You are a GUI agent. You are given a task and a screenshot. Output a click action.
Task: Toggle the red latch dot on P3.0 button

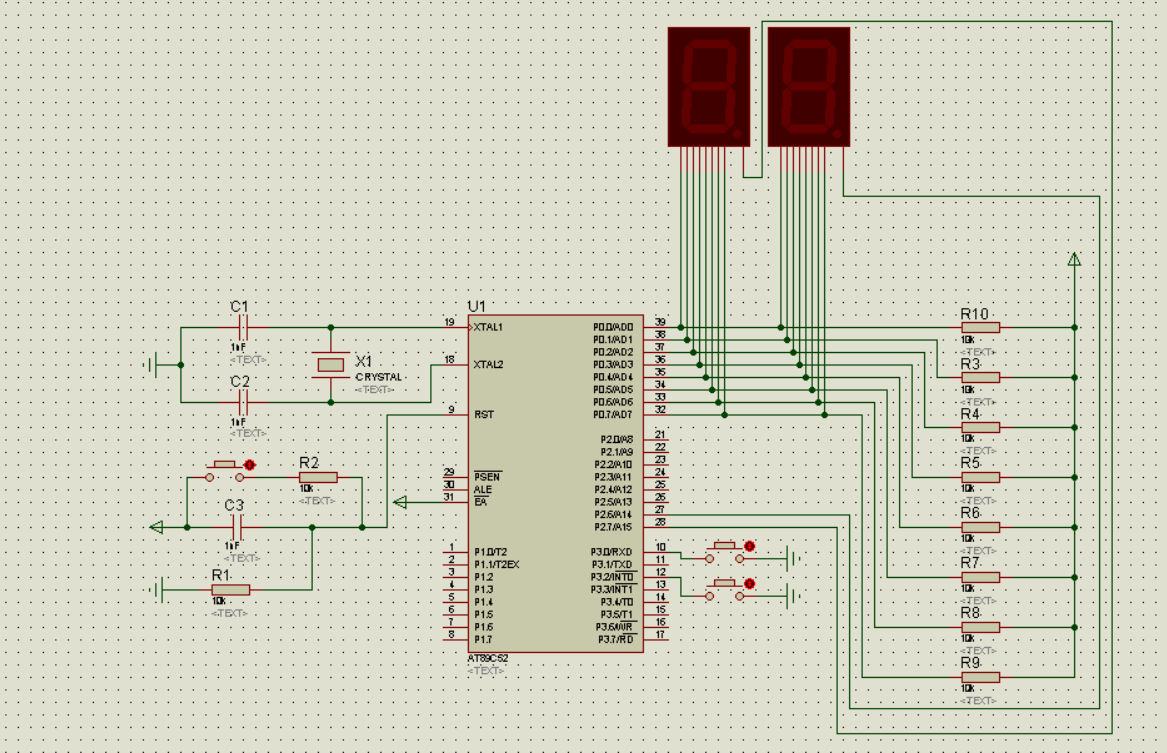[749, 546]
